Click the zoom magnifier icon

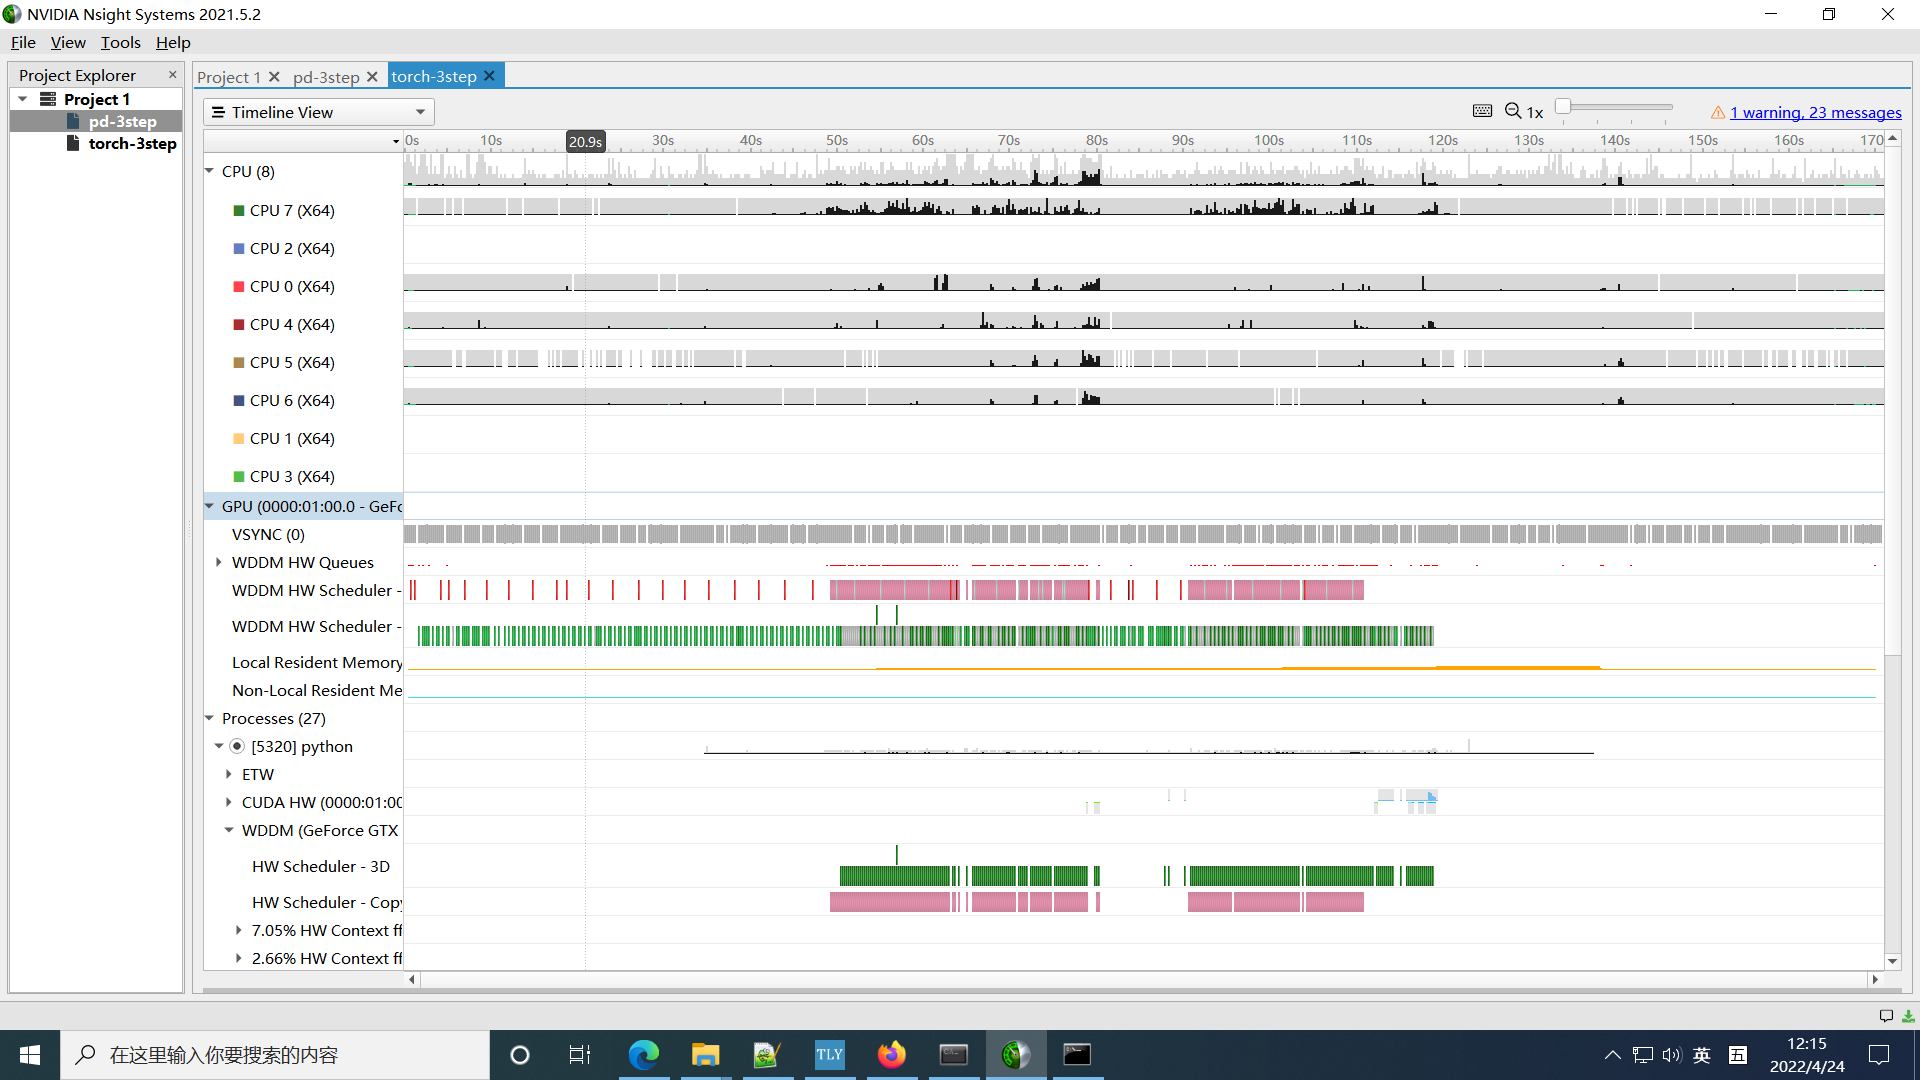click(x=1512, y=111)
